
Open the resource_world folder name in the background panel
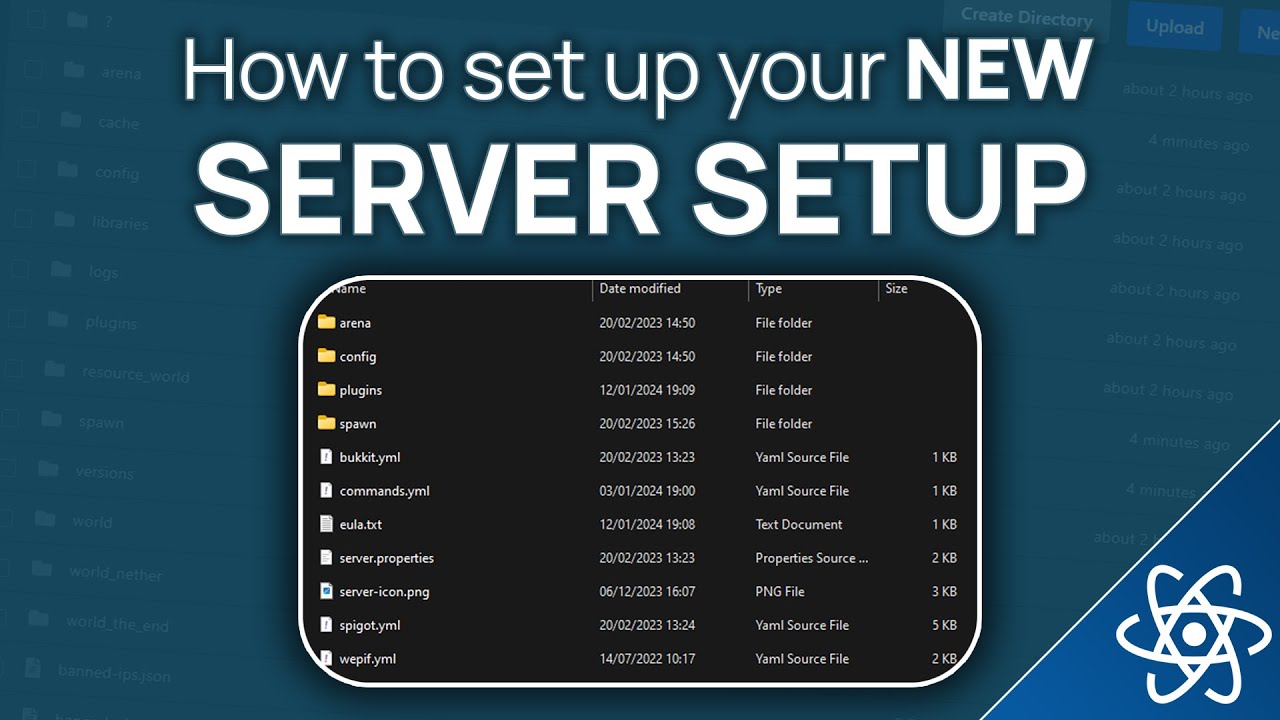point(135,375)
